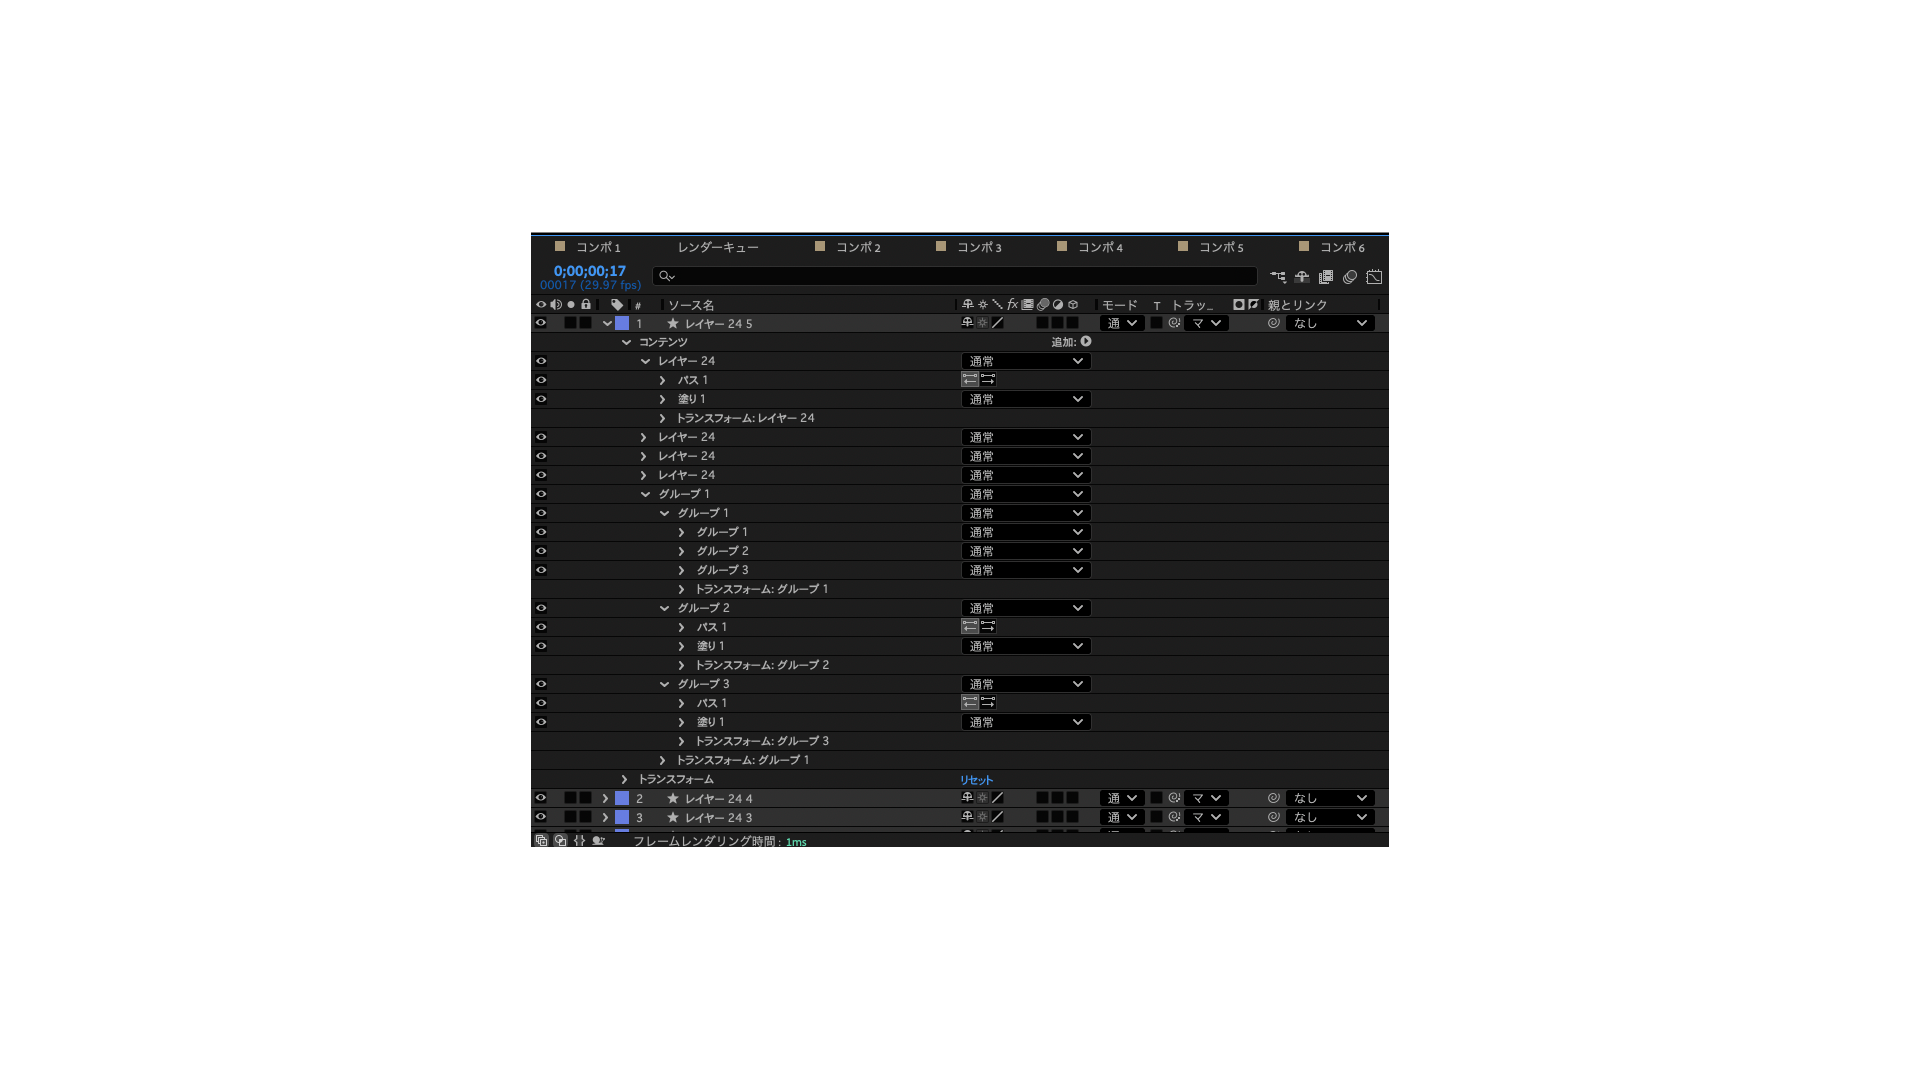1920x1080 pixels.
Task: Enable the frame blending master switch
Action: click(x=1326, y=277)
